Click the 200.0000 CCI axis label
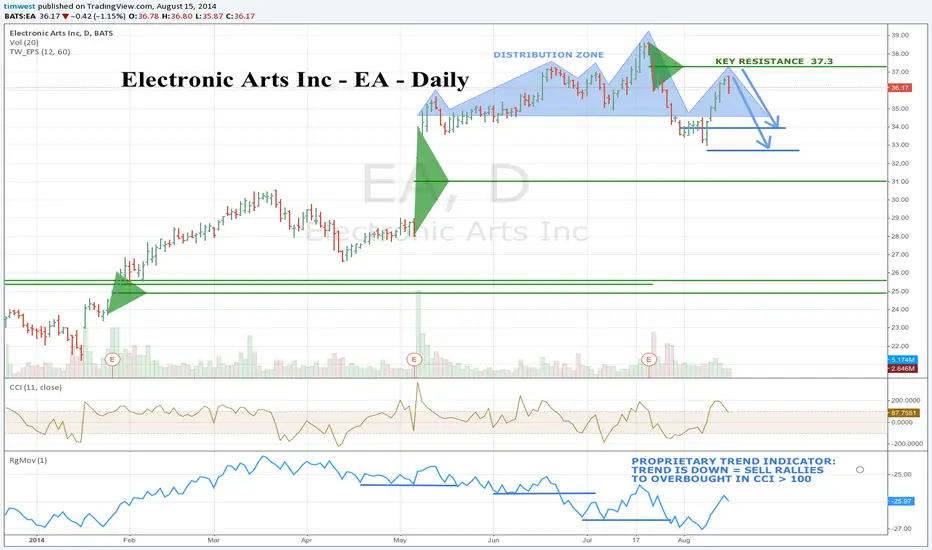This screenshot has height=550, width=932. coord(906,401)
